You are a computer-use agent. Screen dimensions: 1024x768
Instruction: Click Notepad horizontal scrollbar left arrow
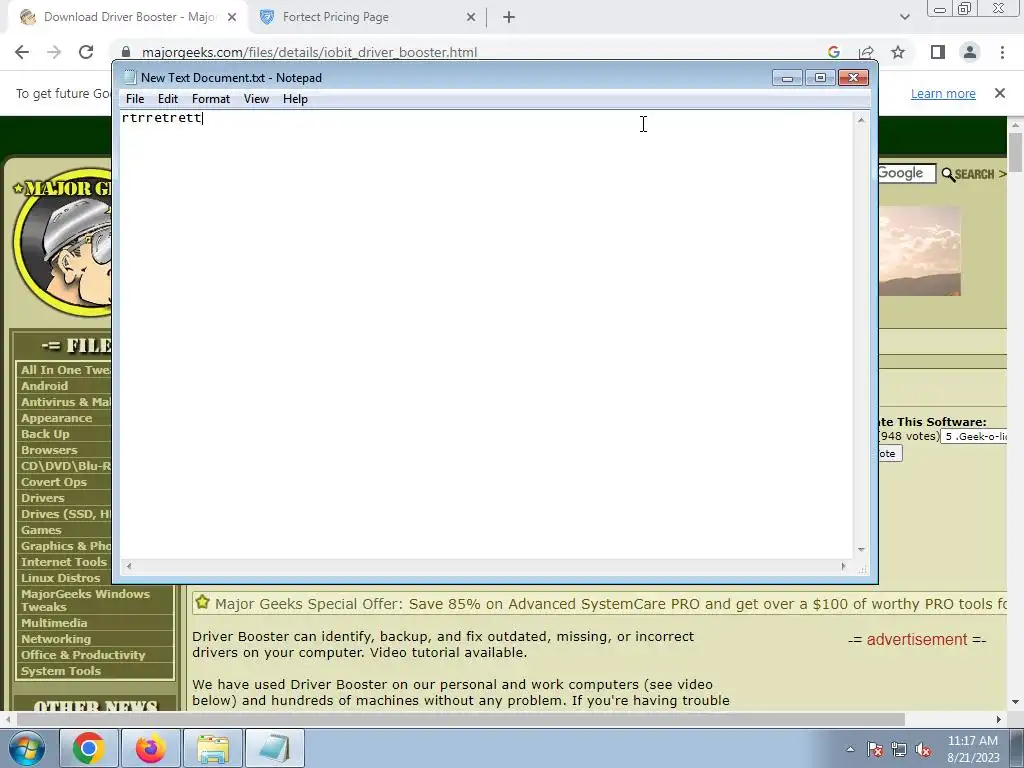pyautogui.click(x=129, y=566)
